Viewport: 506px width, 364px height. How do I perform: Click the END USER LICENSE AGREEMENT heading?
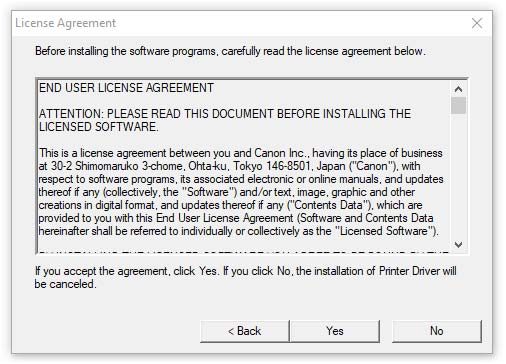click(126, 88)
